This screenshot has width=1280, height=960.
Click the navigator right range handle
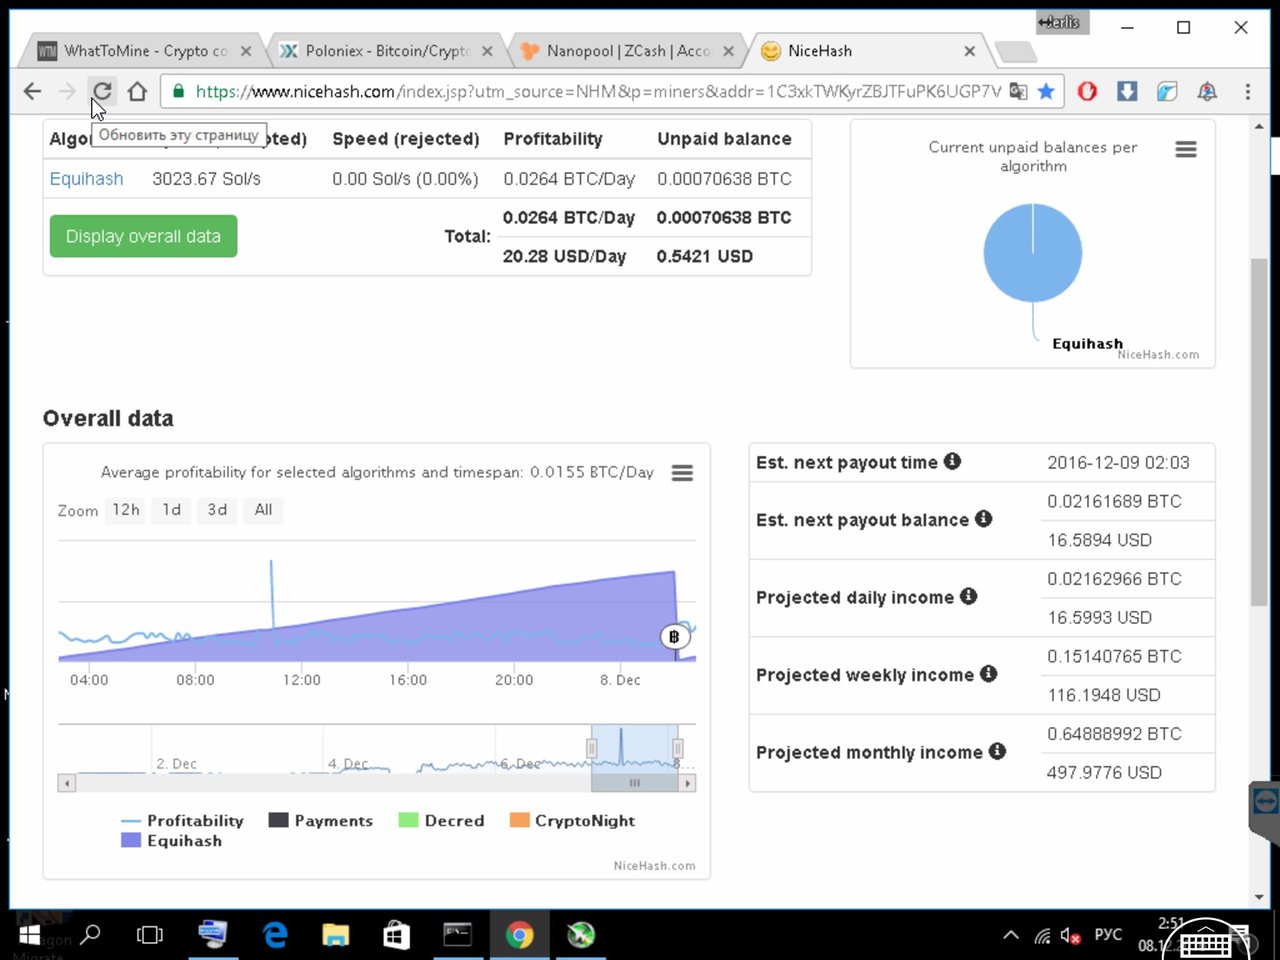click(x=678, y=748)
